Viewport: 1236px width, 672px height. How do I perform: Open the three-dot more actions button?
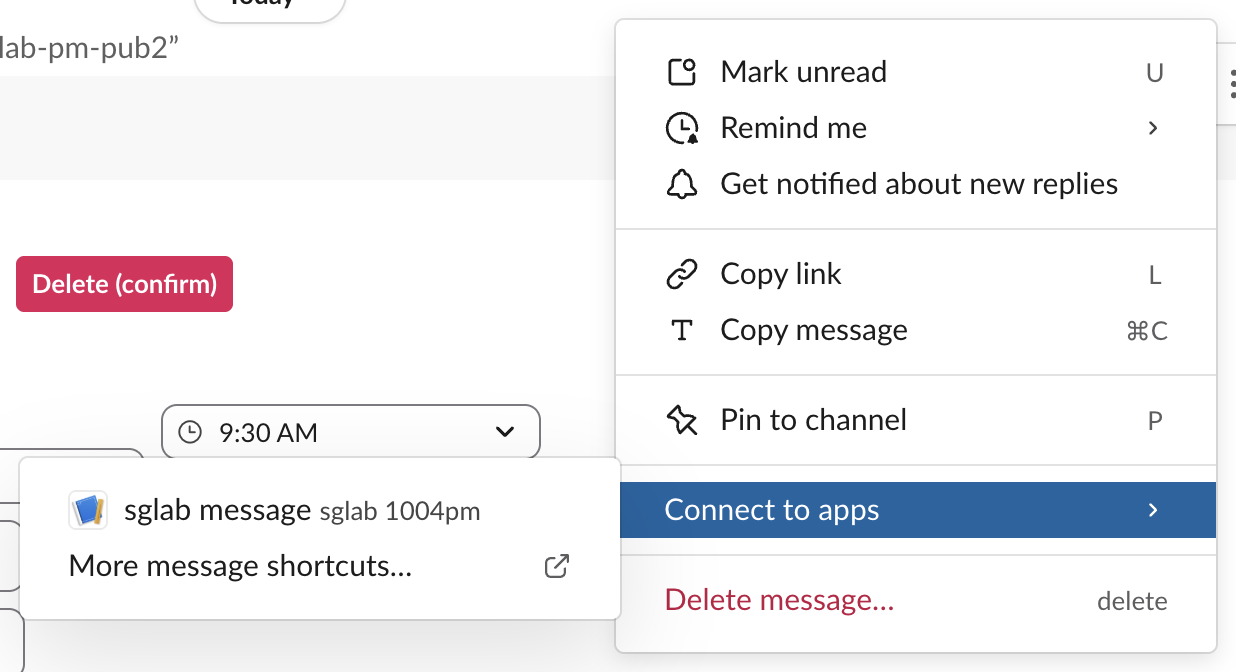pos(1231,84)
